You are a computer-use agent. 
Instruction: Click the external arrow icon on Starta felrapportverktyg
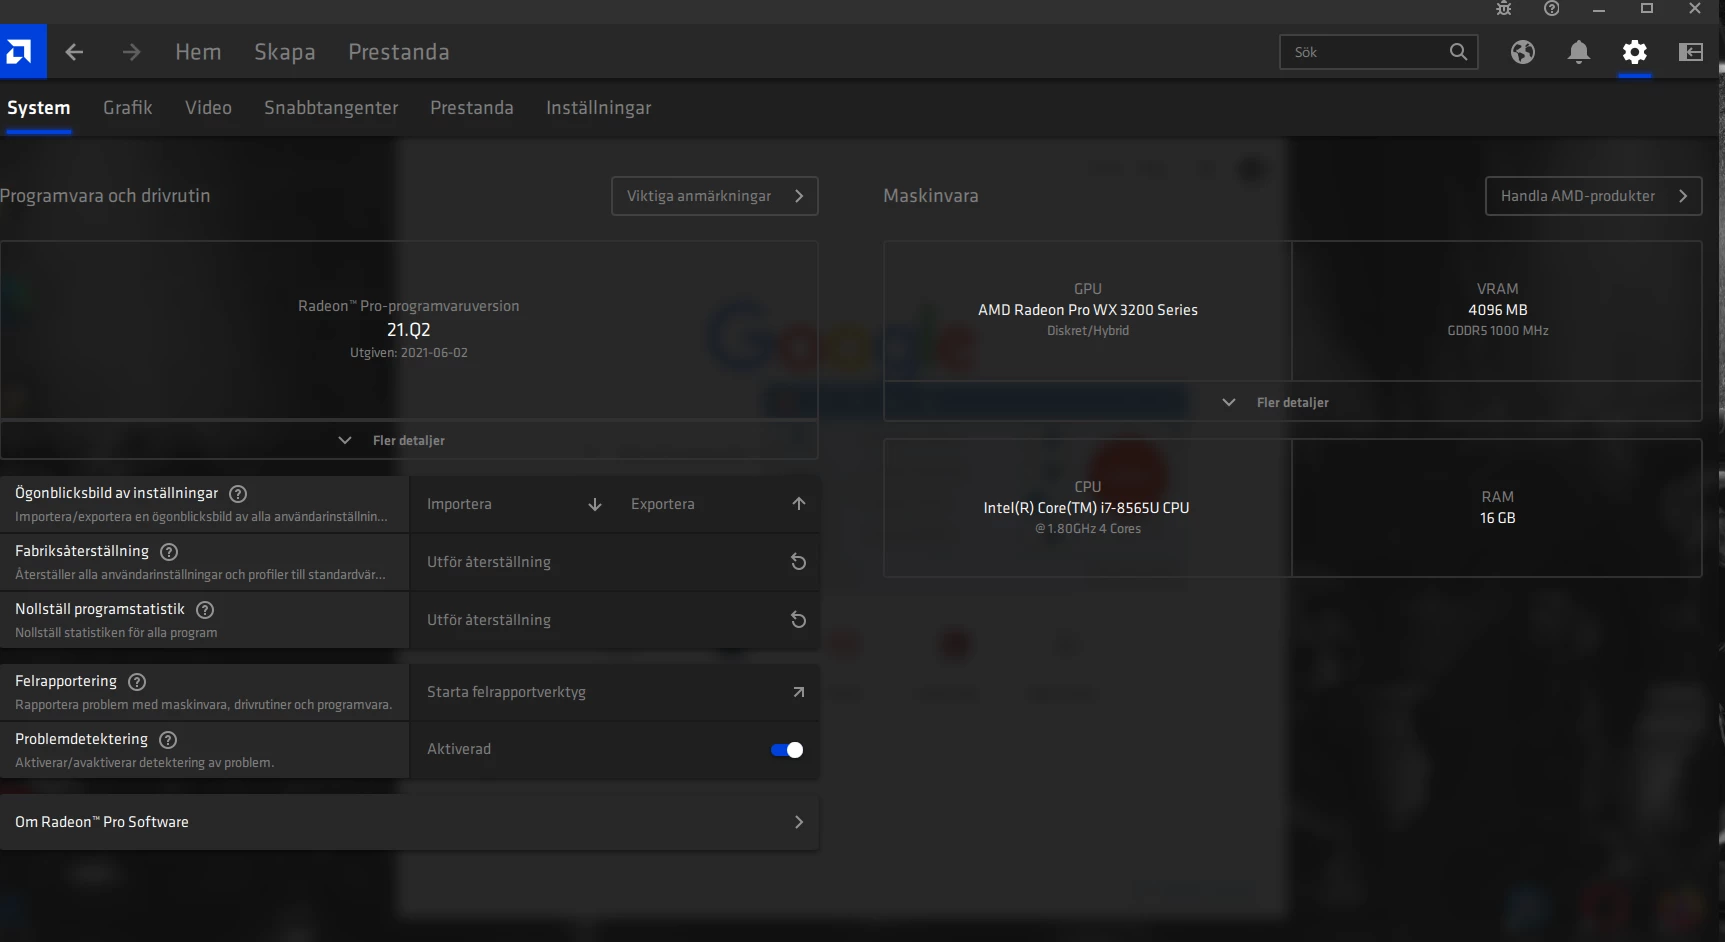(798, 692)
